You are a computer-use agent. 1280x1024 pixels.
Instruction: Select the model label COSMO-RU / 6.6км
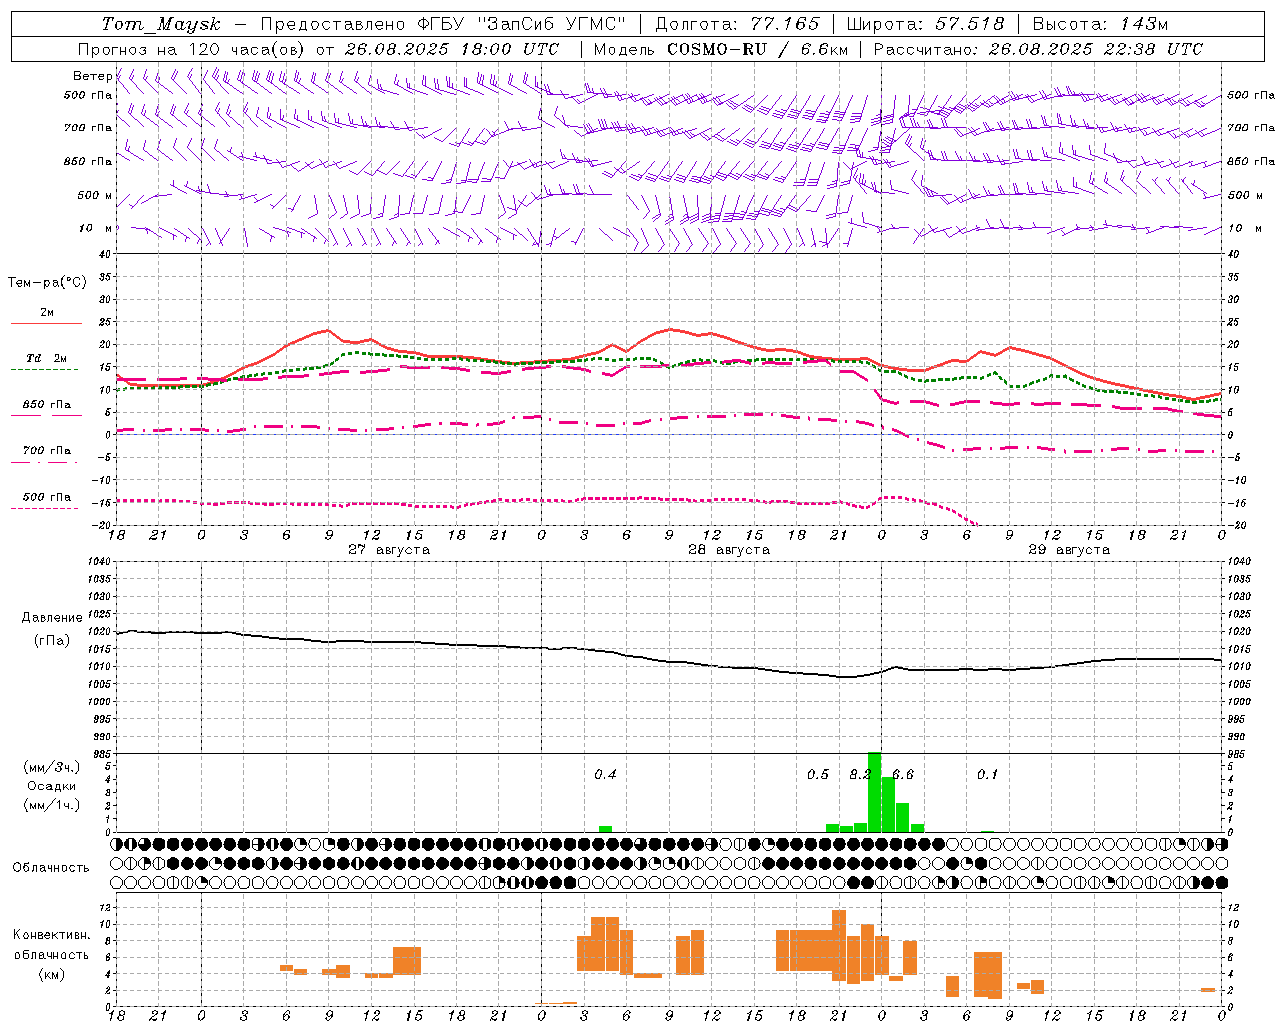tap(757, 49)
